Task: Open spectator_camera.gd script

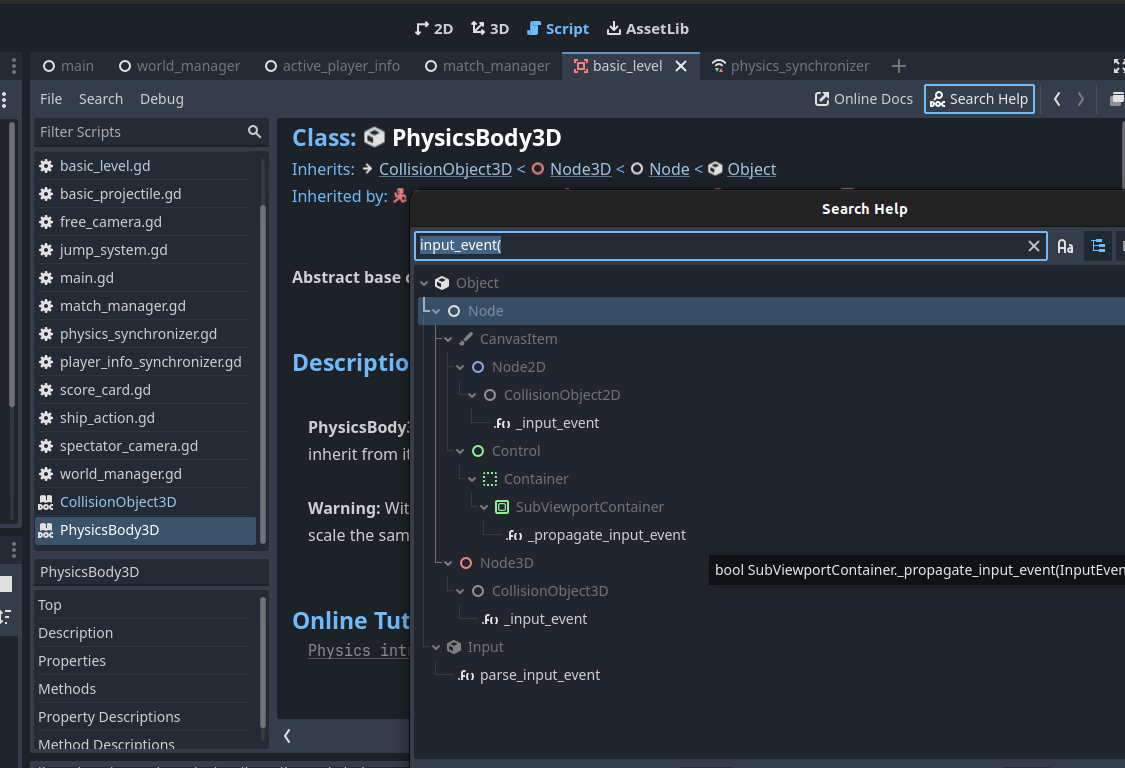Action: pyautogui.click(x=146, y=446)
